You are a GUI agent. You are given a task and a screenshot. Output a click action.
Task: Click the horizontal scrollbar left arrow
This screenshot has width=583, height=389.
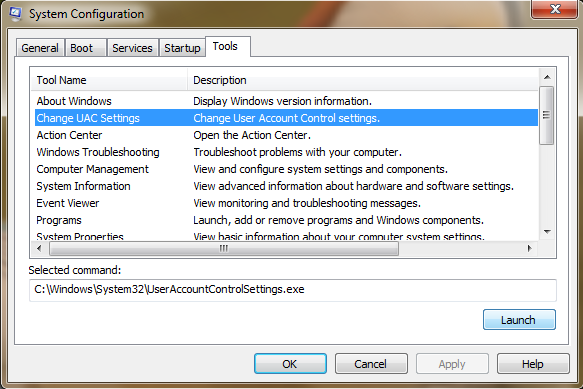[39, 248]
